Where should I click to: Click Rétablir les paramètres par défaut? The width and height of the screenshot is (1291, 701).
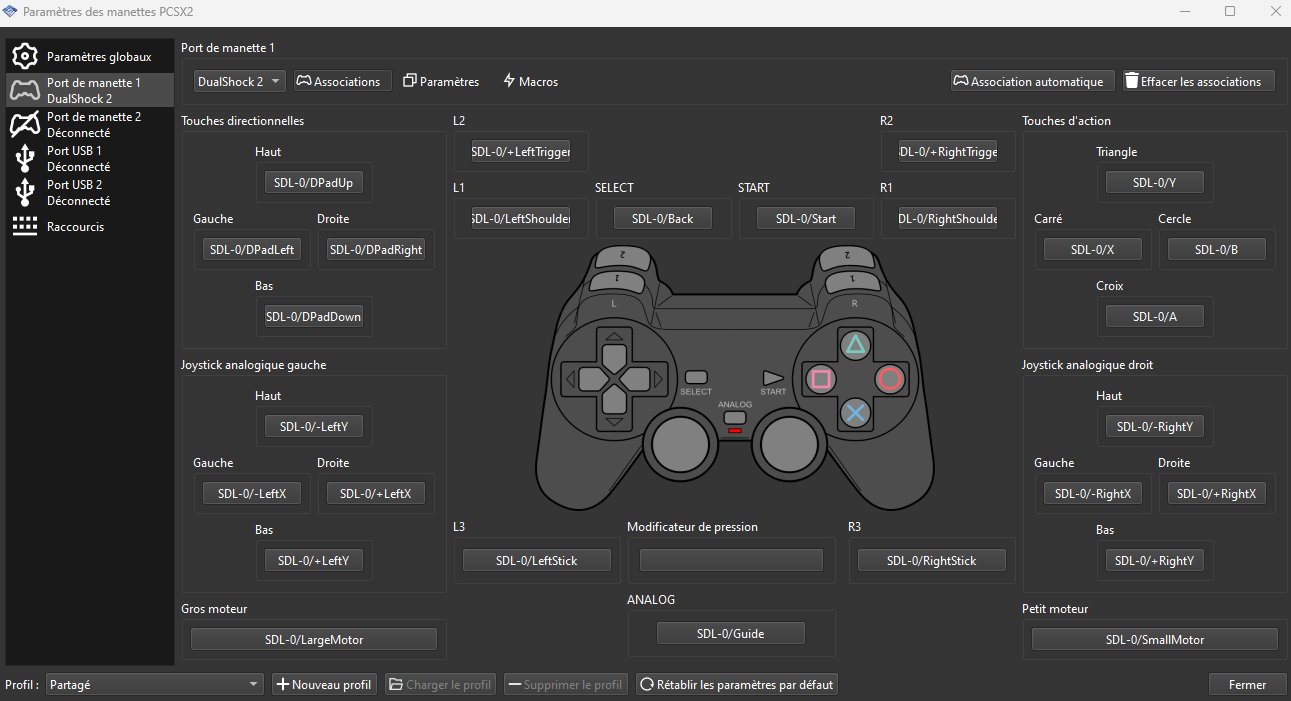736,685
